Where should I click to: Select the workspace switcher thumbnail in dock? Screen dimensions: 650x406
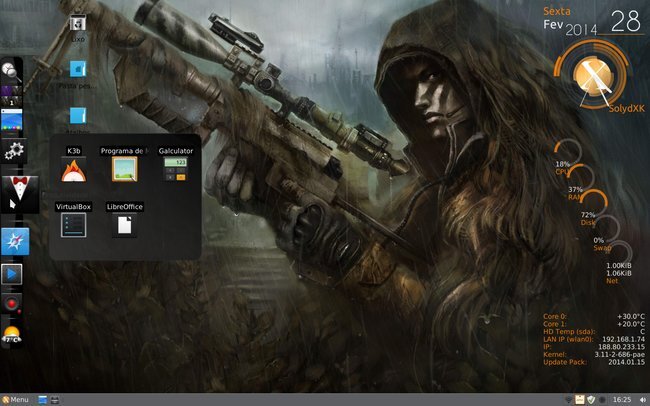[x=11, y=96]
